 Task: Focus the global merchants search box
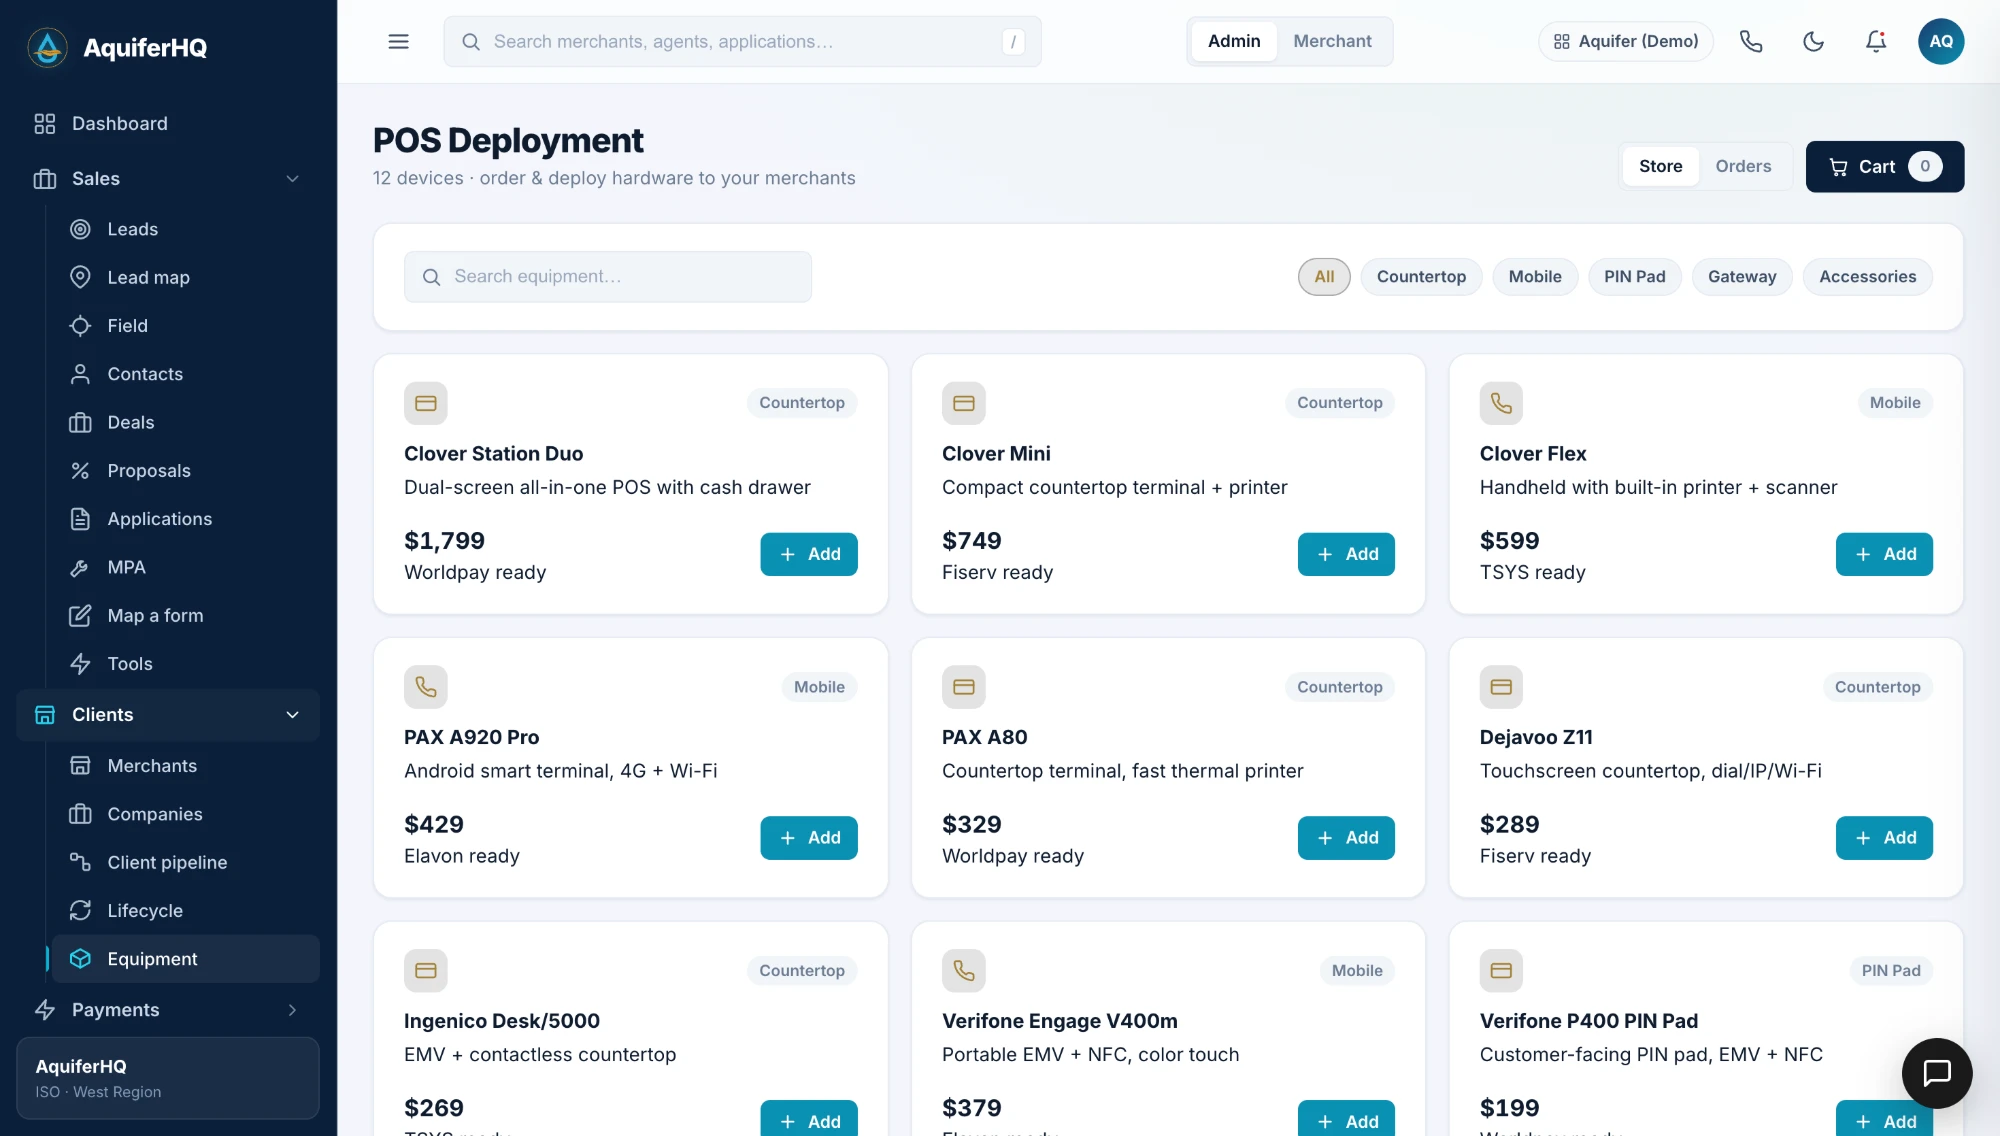(742, 41)
